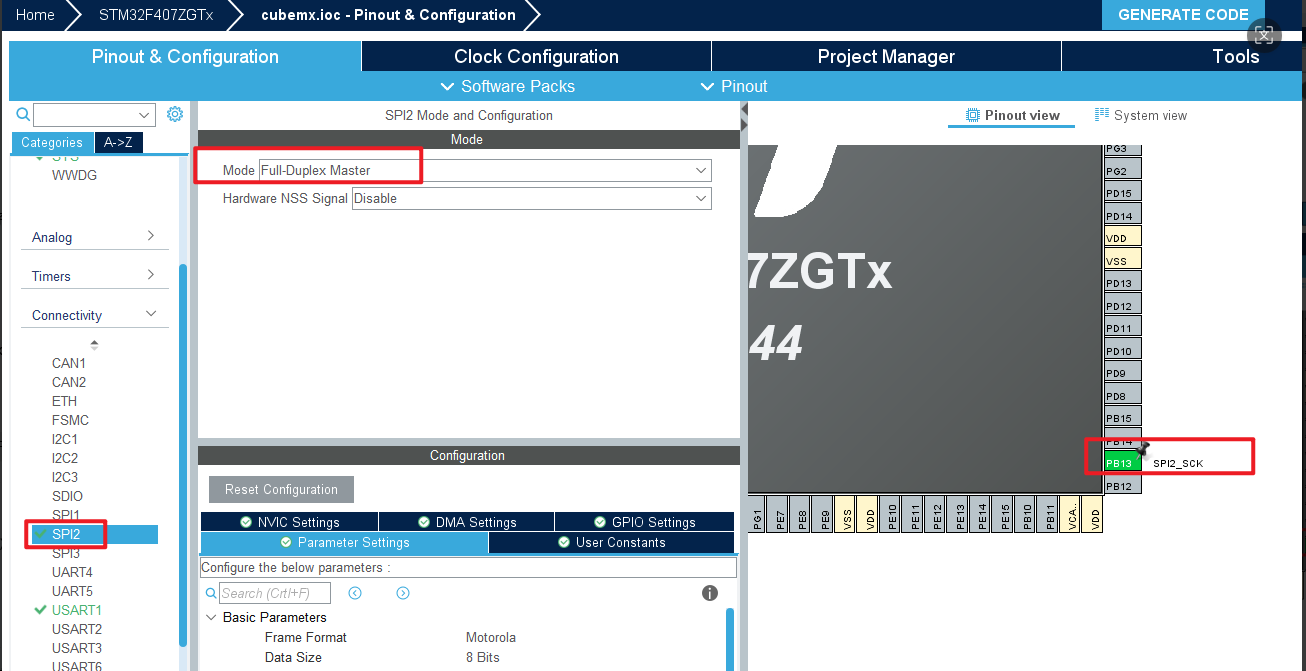Select CAN1 in peripheral list
The width and height of the screenshot is (1306, 671).
(x=69, y=363)
